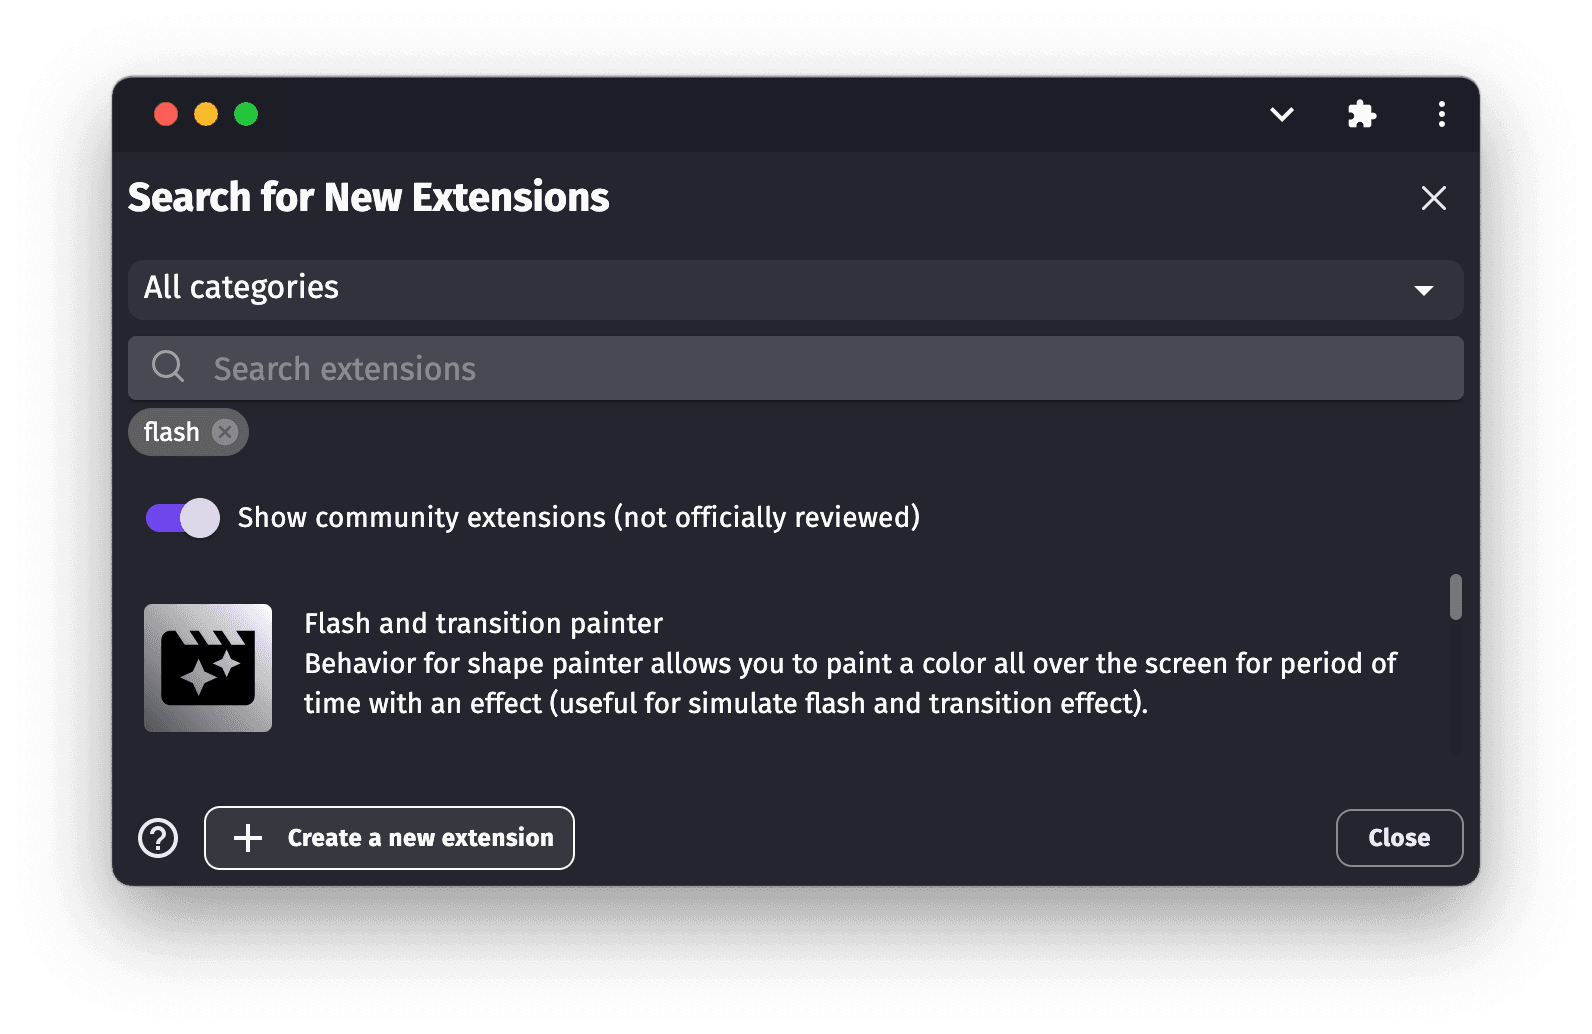Remove the flash search tag
Viewport: 1592px width, 1034px height.
pyautogui.click(x=225, y=432)
